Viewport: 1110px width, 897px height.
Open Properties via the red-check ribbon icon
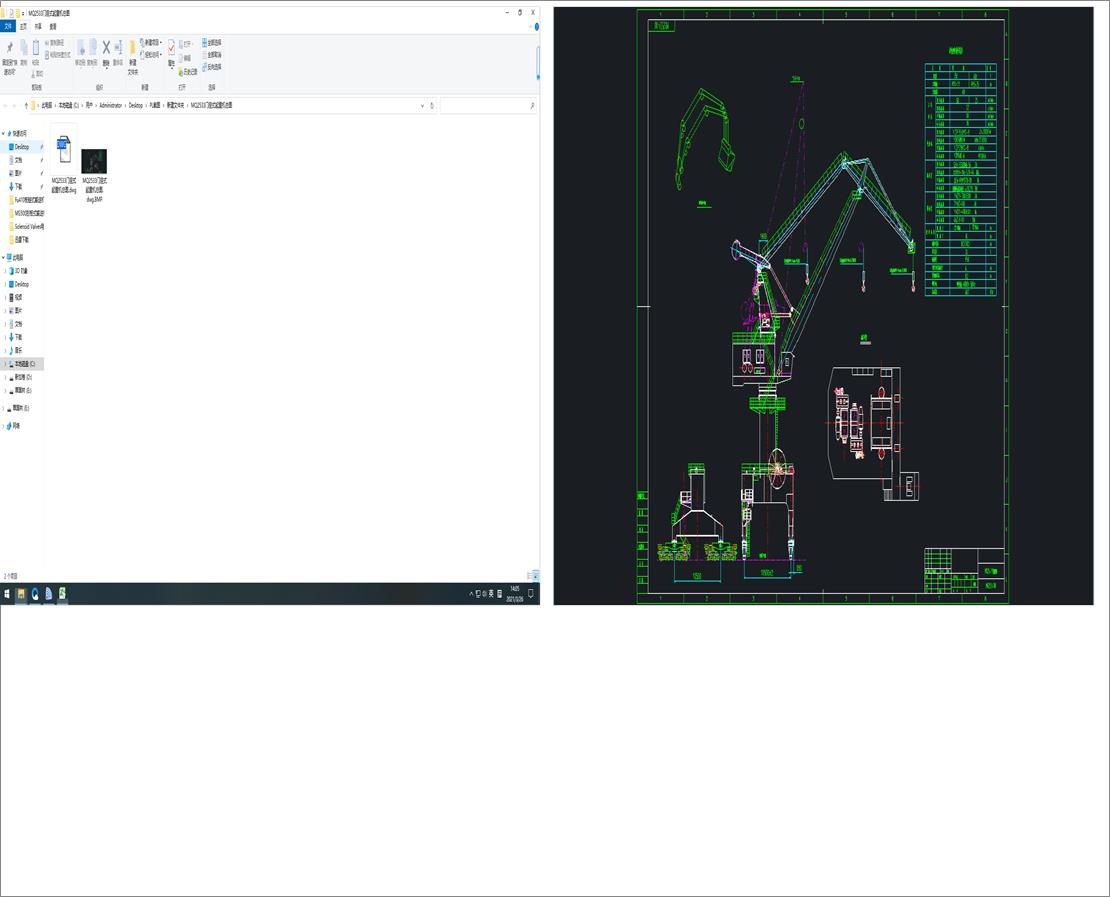tap(171, 45)
